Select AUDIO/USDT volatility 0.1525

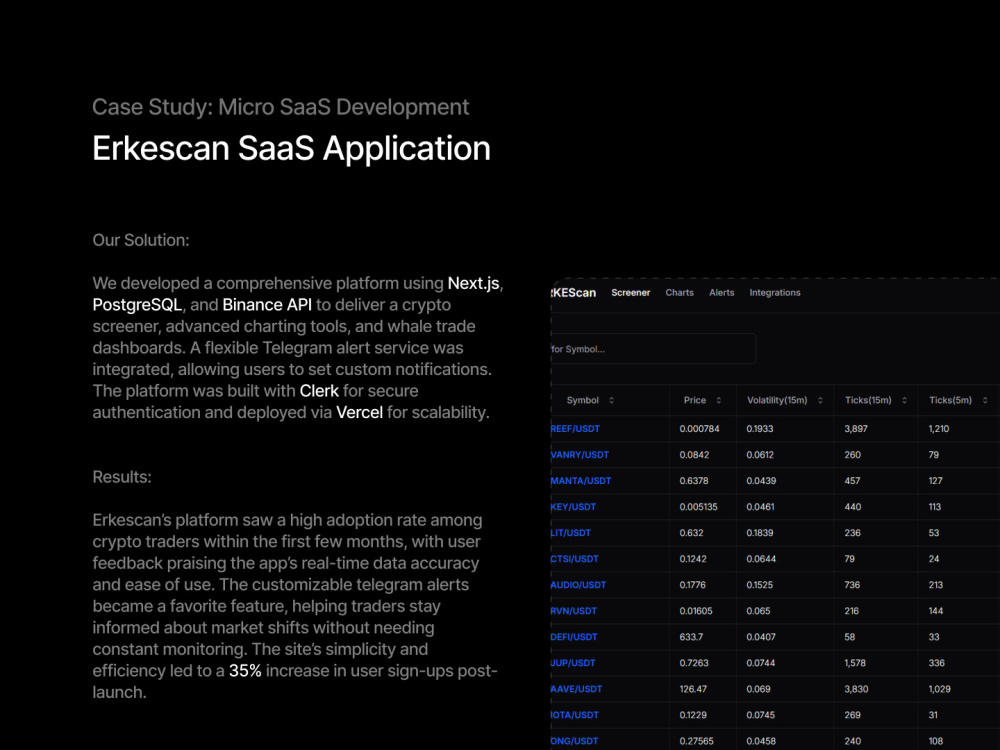pyautogui.click(x=760, y=585)
